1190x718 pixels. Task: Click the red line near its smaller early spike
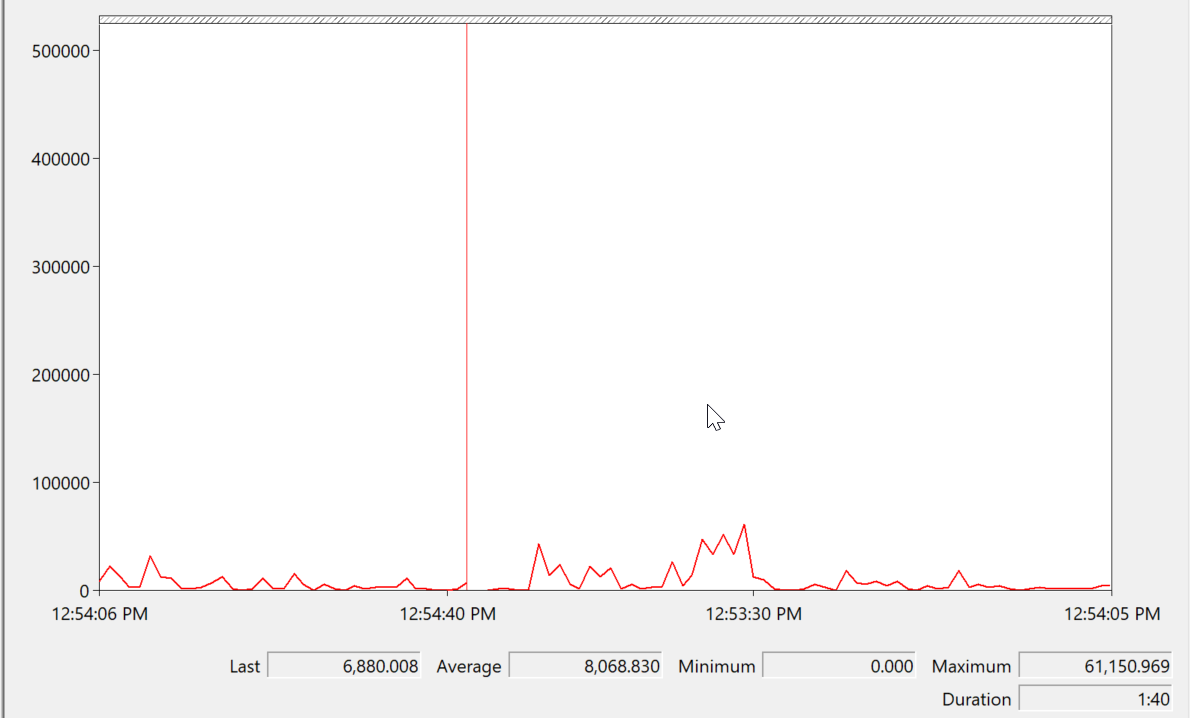click(x=152, y=555)
